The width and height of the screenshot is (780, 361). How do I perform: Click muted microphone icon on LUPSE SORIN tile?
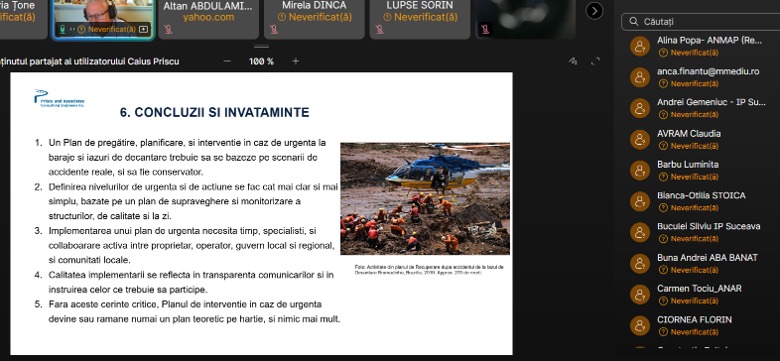pos(380,30)
